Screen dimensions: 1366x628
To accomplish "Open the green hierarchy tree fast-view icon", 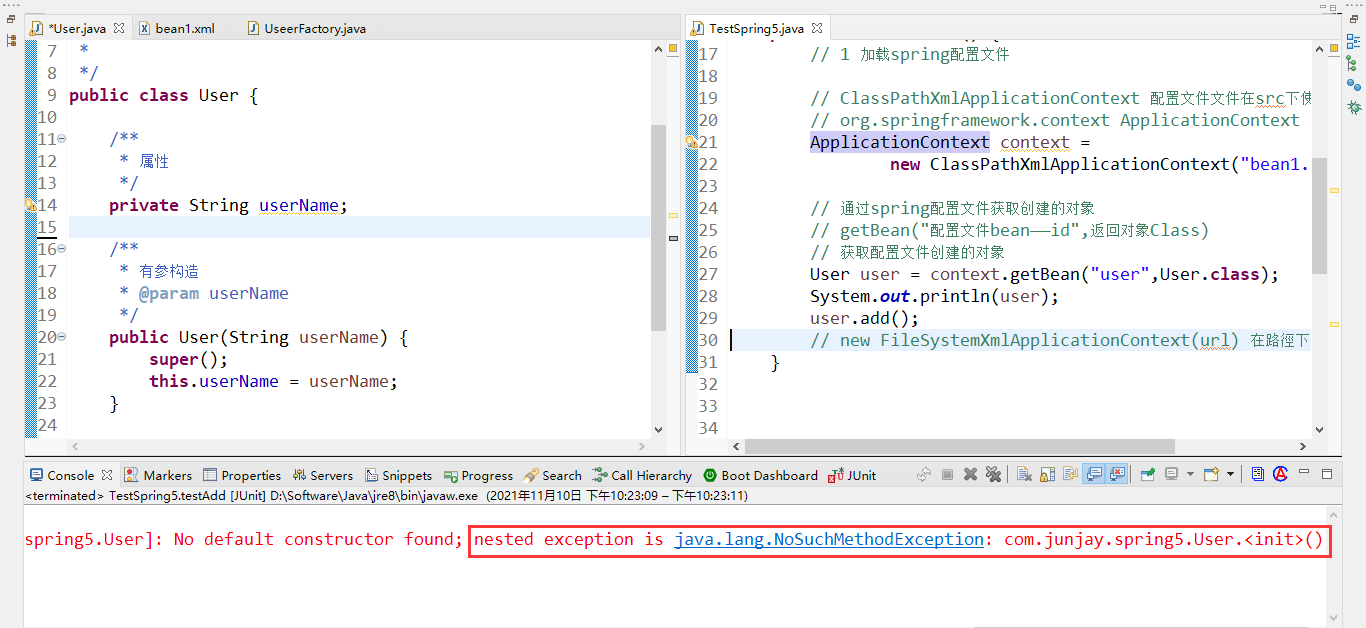I will point(1353,63).
